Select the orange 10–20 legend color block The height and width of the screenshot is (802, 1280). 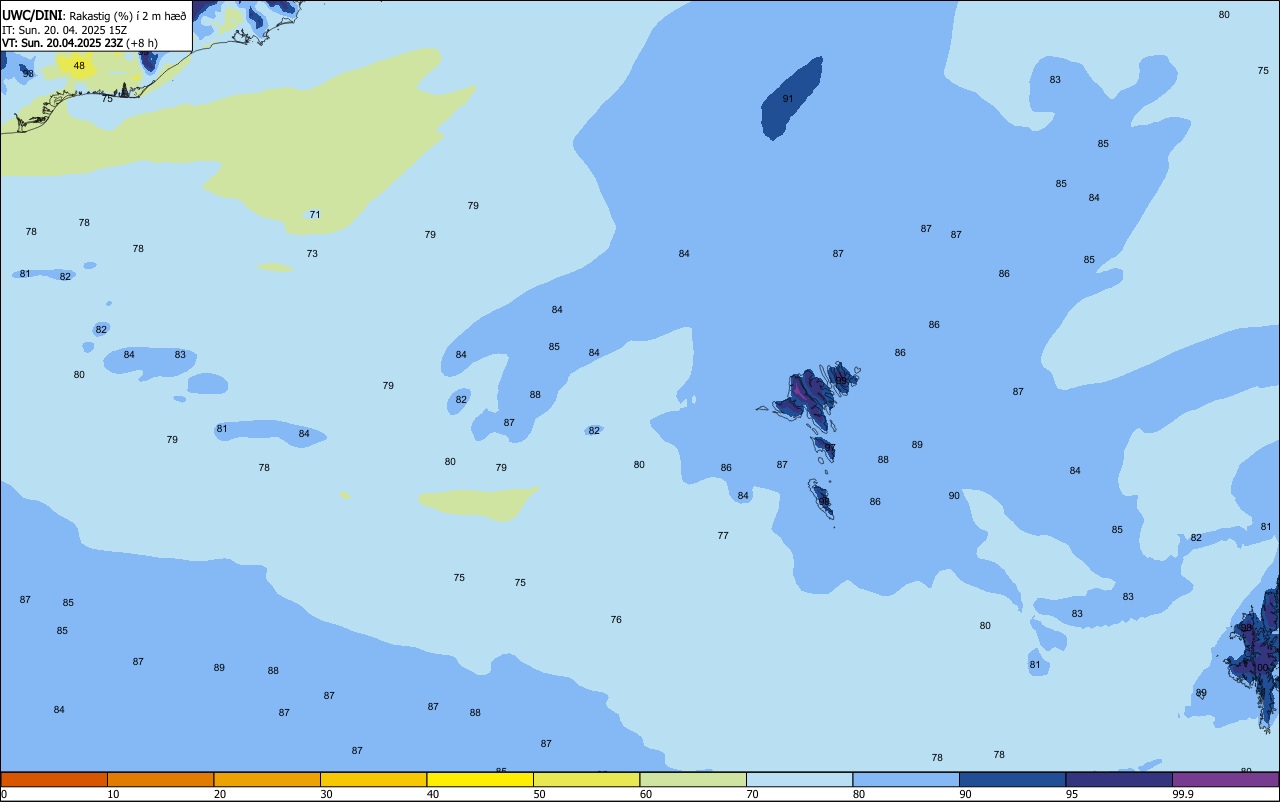click(x=160, y=779)
